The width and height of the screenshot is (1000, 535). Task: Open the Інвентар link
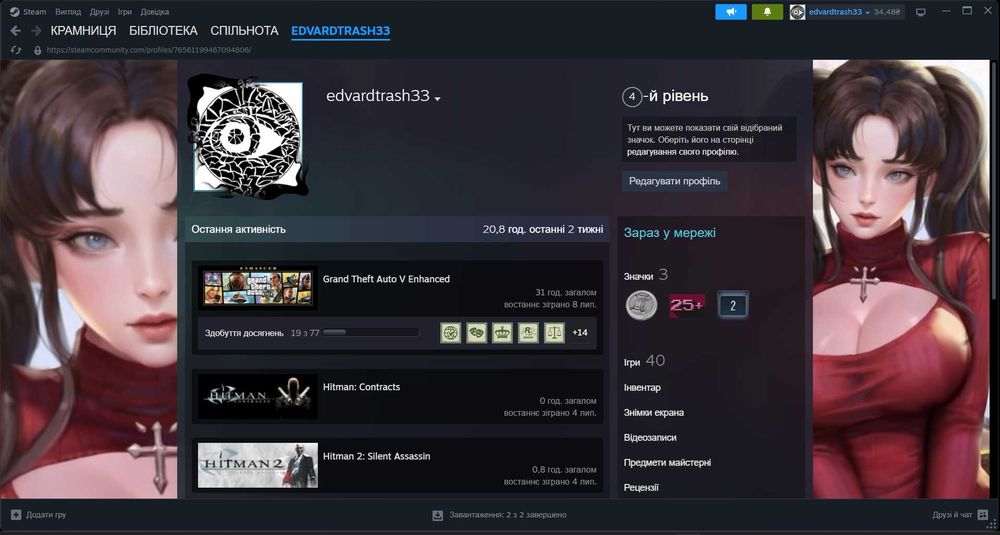point(642,388)
